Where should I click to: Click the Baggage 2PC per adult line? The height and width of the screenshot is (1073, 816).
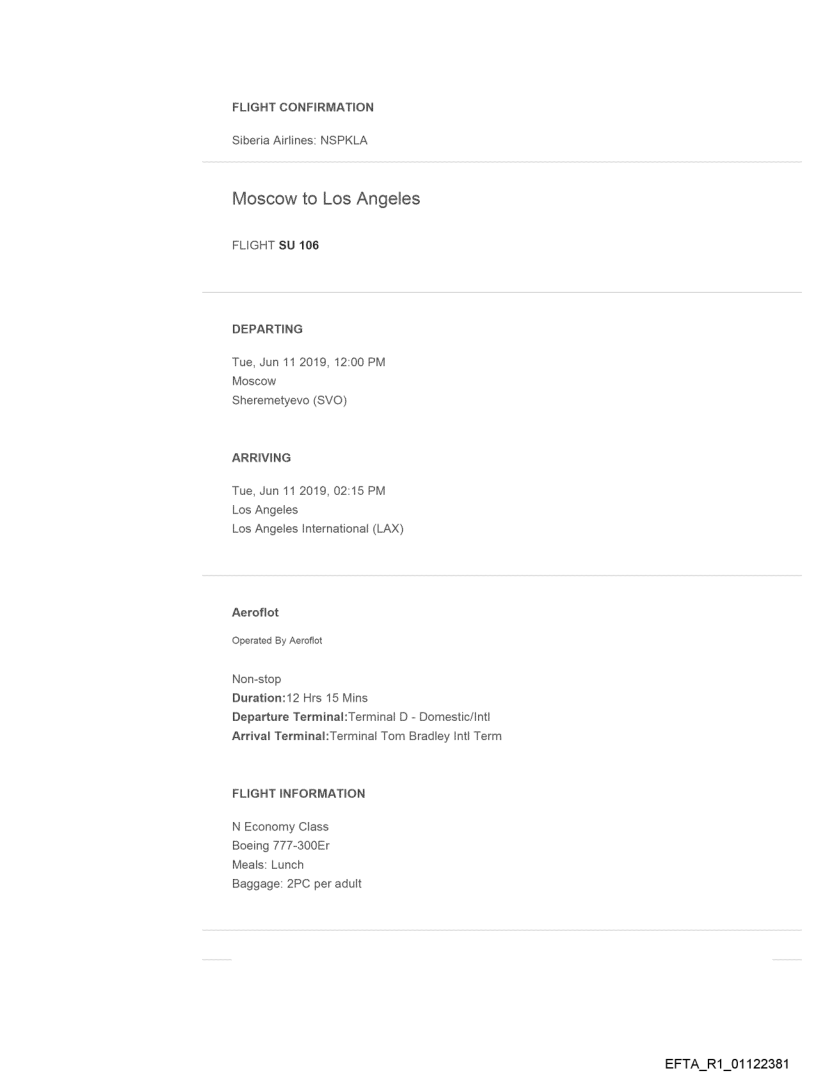(296, 883)
